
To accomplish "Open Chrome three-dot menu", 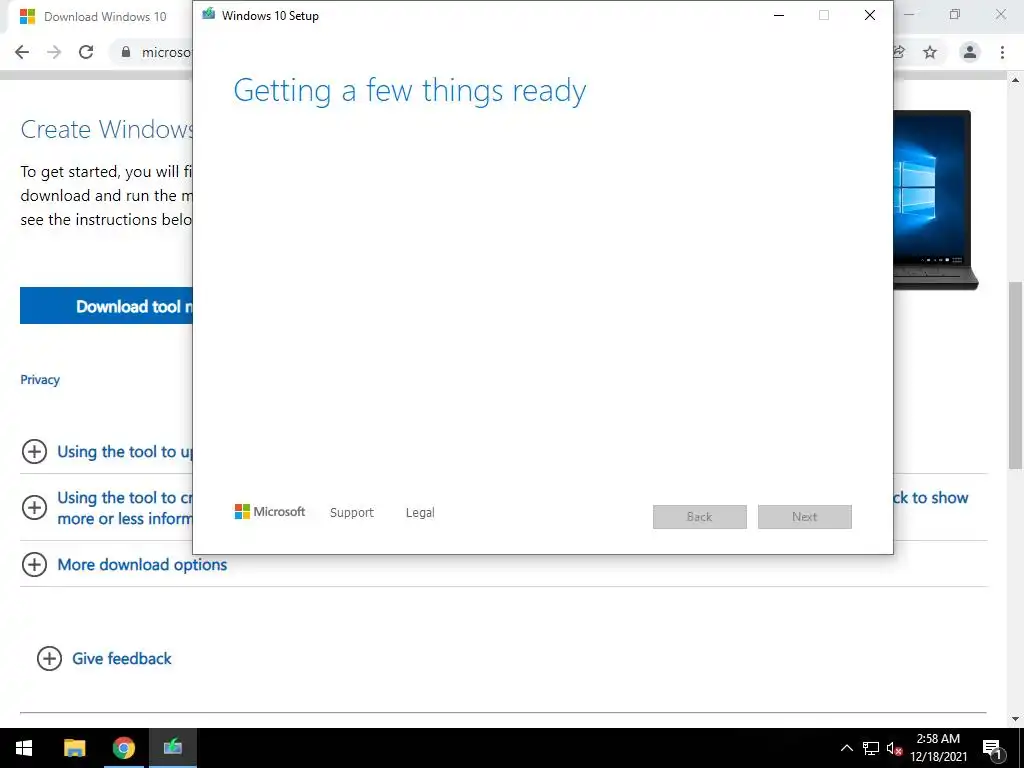I will click(x=1002, y=52).
